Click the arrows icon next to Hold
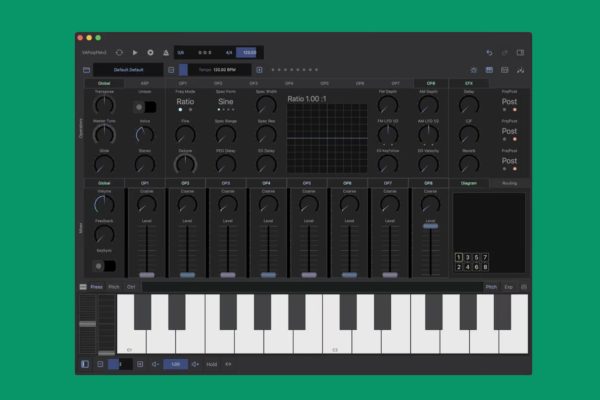600x400 pixels. pos(228,364)
